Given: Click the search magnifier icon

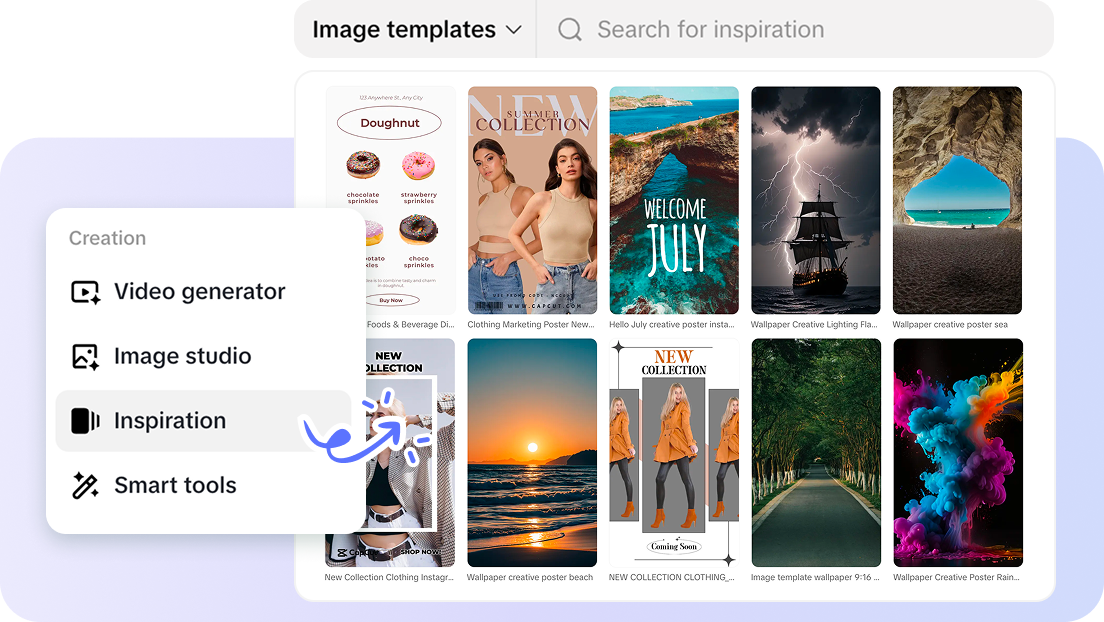Looking at the screenshot, I should [569, 29].
